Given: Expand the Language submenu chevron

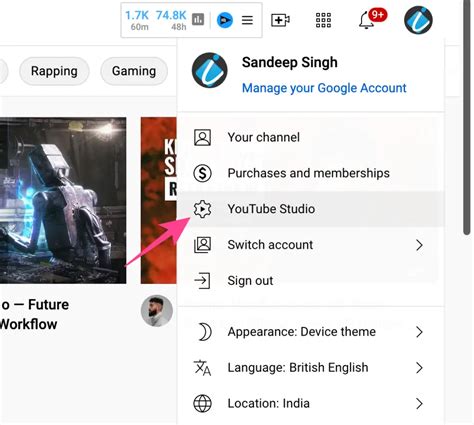Looking at the screenshot, I should tap(419, 368).
